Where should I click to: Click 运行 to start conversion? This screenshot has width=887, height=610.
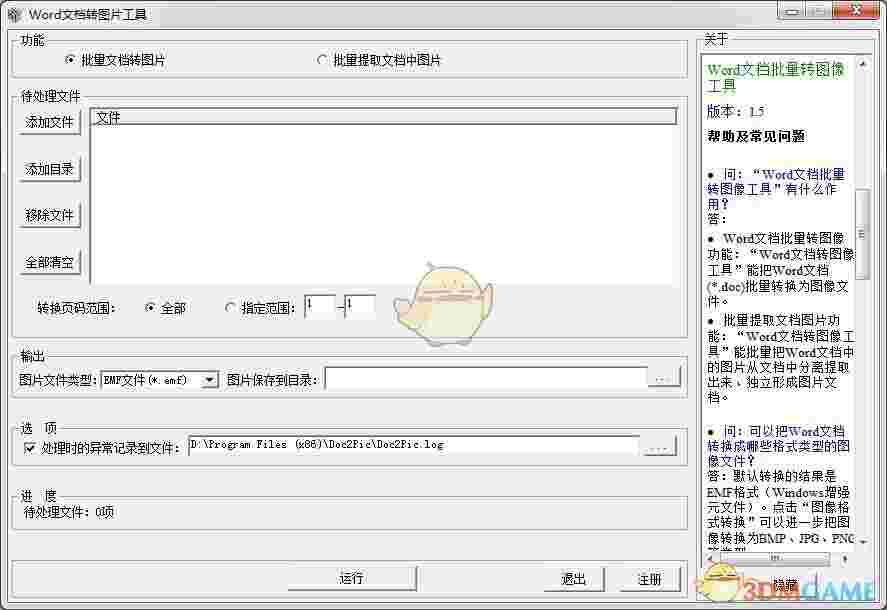(x=352, y=578)
